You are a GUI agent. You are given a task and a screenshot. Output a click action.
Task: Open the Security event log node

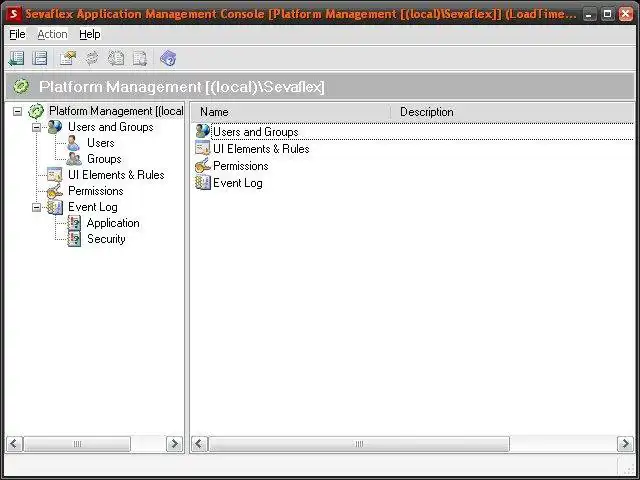pyautogui.click(x=106, y=239)
